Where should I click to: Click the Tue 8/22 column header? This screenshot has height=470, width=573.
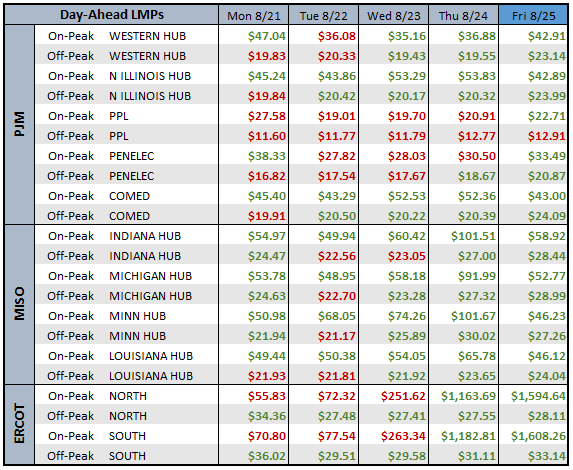[323, 16]
